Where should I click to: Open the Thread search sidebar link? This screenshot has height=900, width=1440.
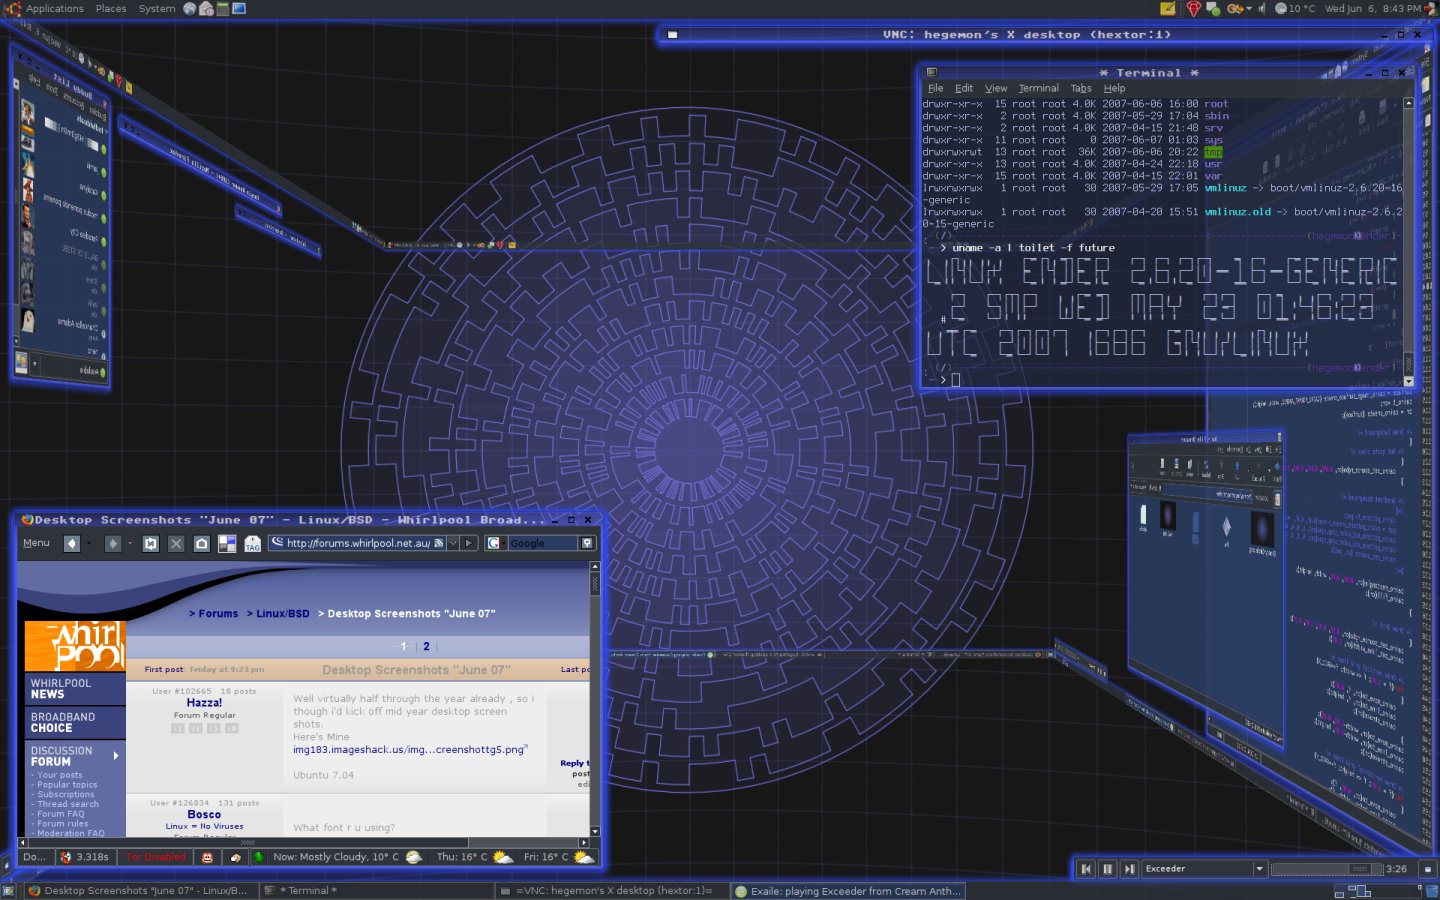click(68, 804)
